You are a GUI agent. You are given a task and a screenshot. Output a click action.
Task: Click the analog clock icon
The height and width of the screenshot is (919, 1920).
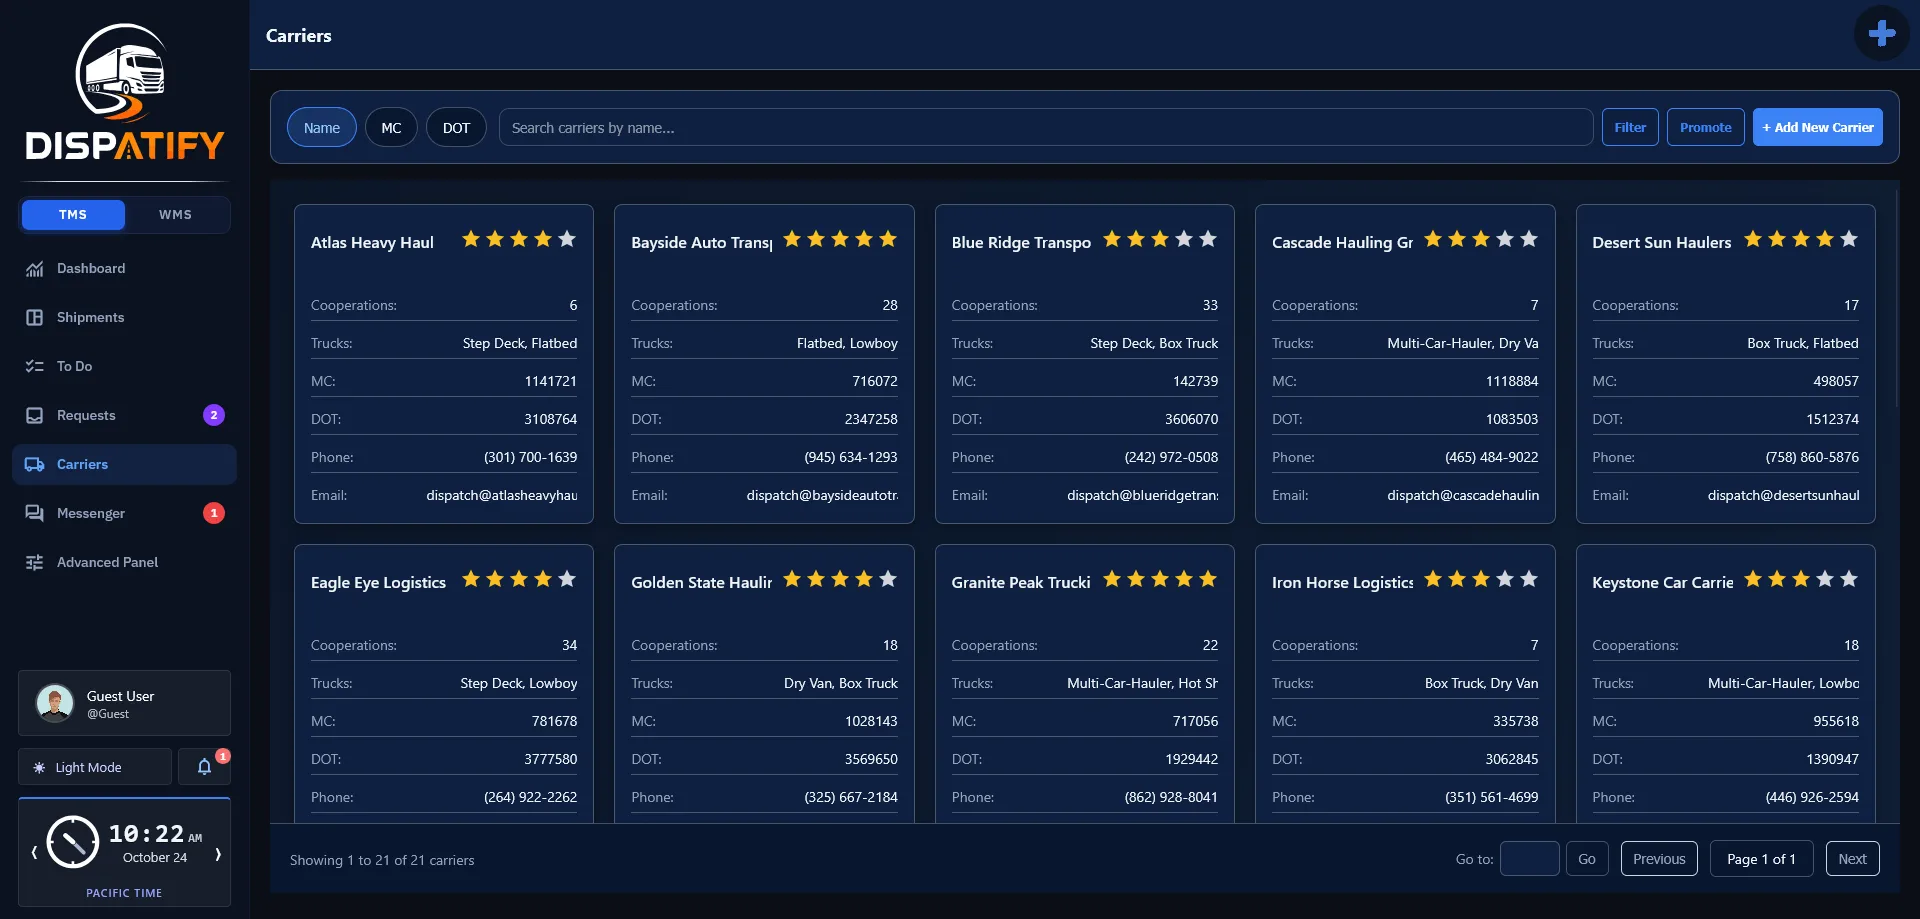[73, 842]
